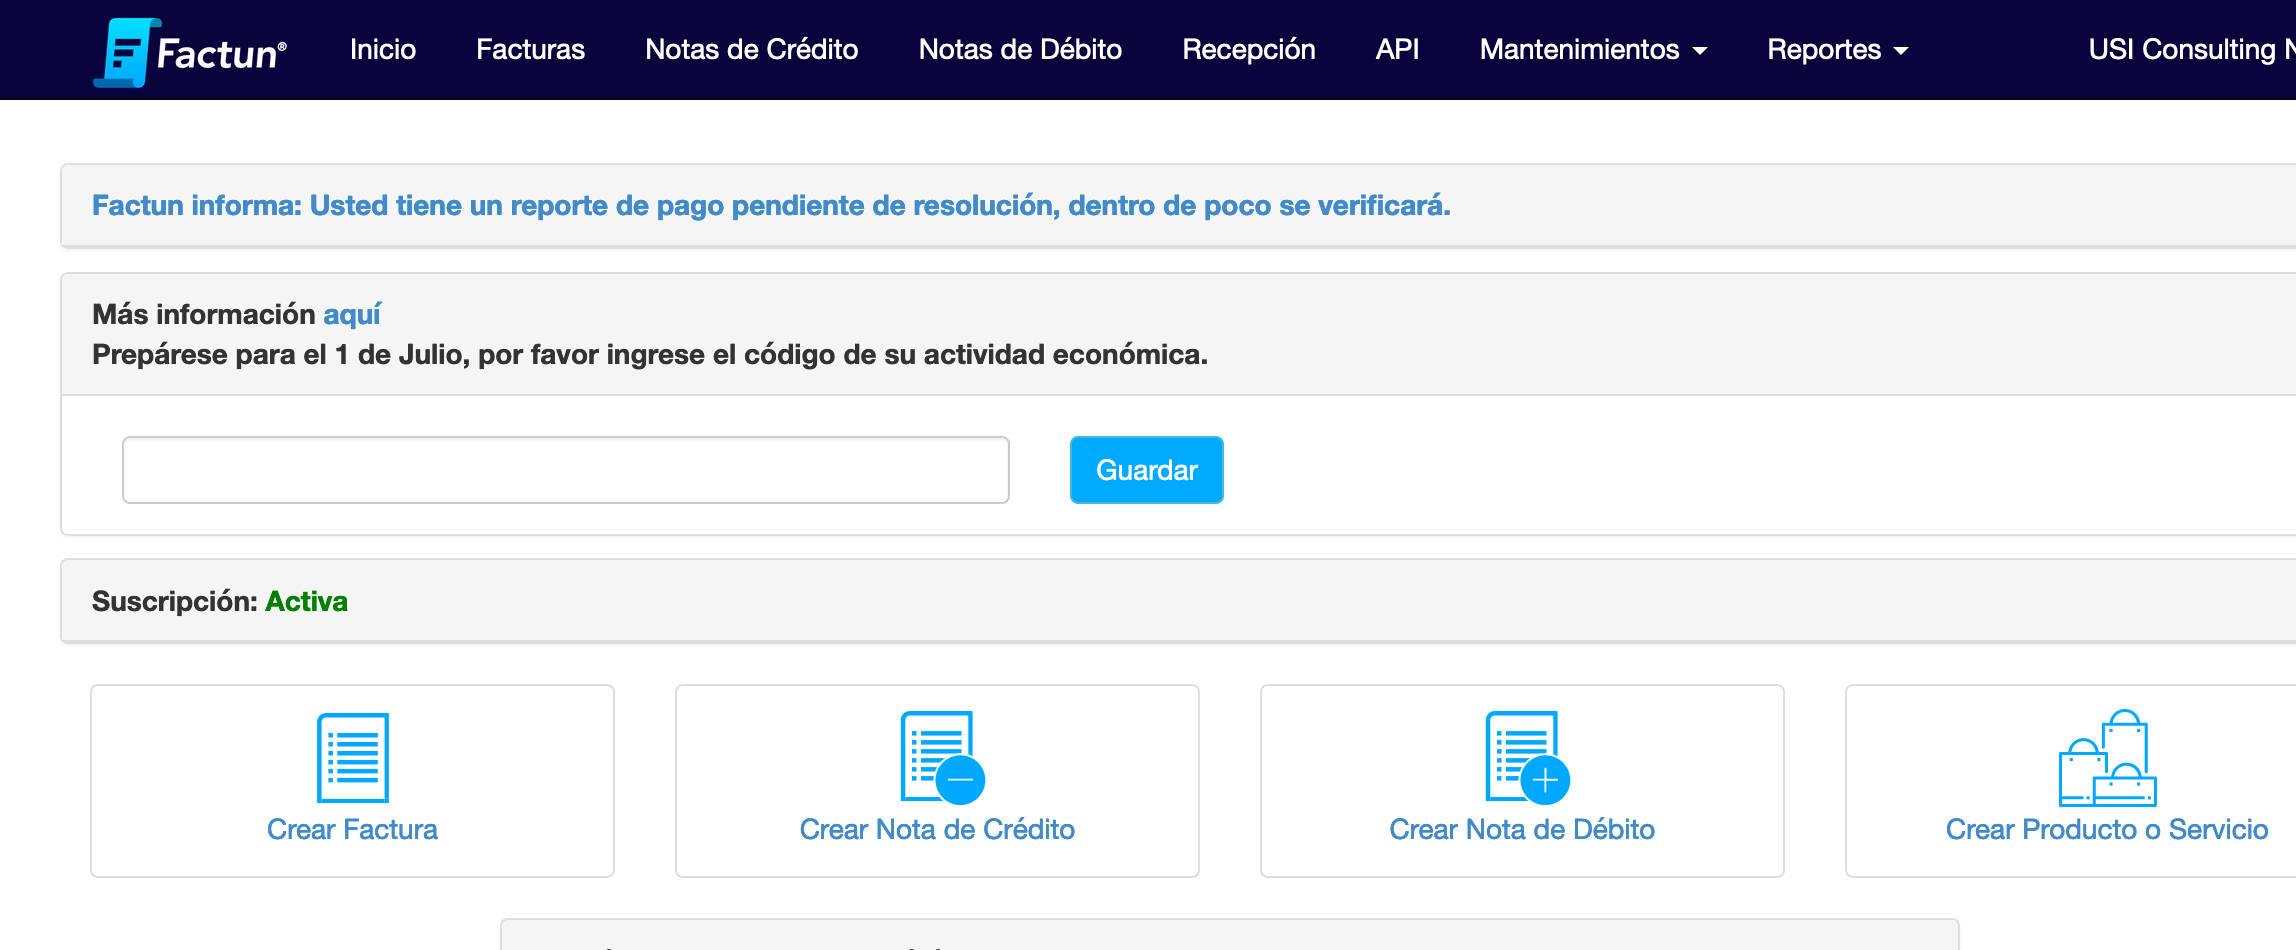The width and height of the screenshot is (2296, 950).
Task: Select Recepción in the top navigation
Action: 1248,49
